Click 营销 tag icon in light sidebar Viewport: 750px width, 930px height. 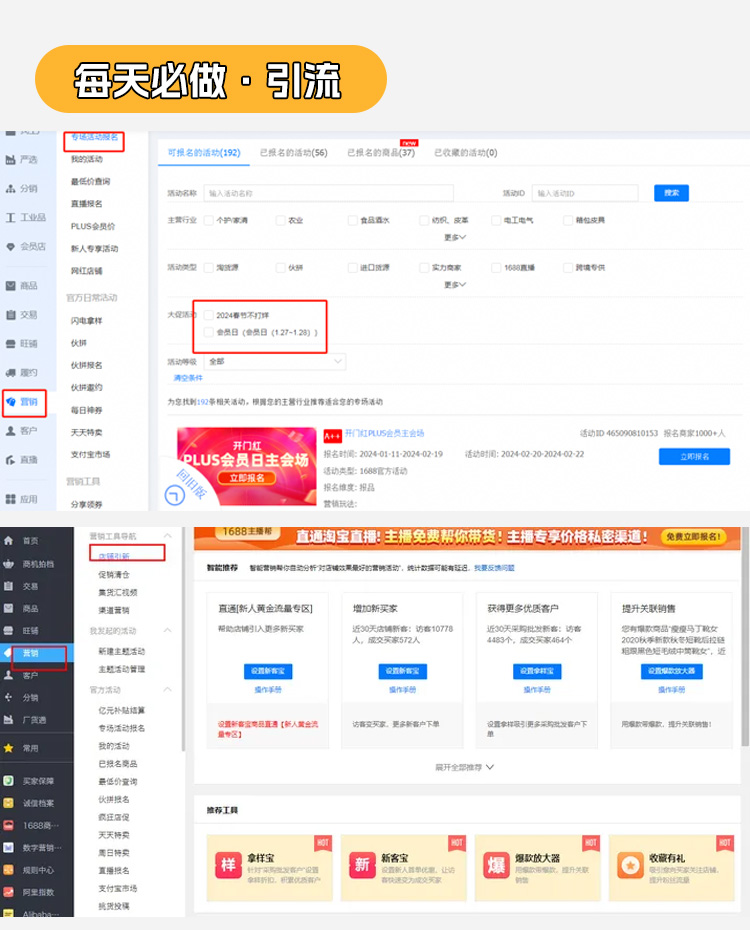pos(10,402)
